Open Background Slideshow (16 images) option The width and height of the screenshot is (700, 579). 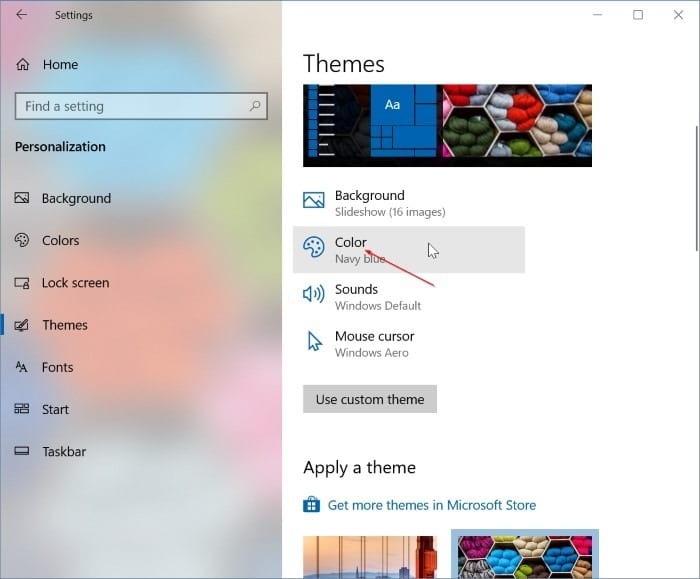point(408,203)
